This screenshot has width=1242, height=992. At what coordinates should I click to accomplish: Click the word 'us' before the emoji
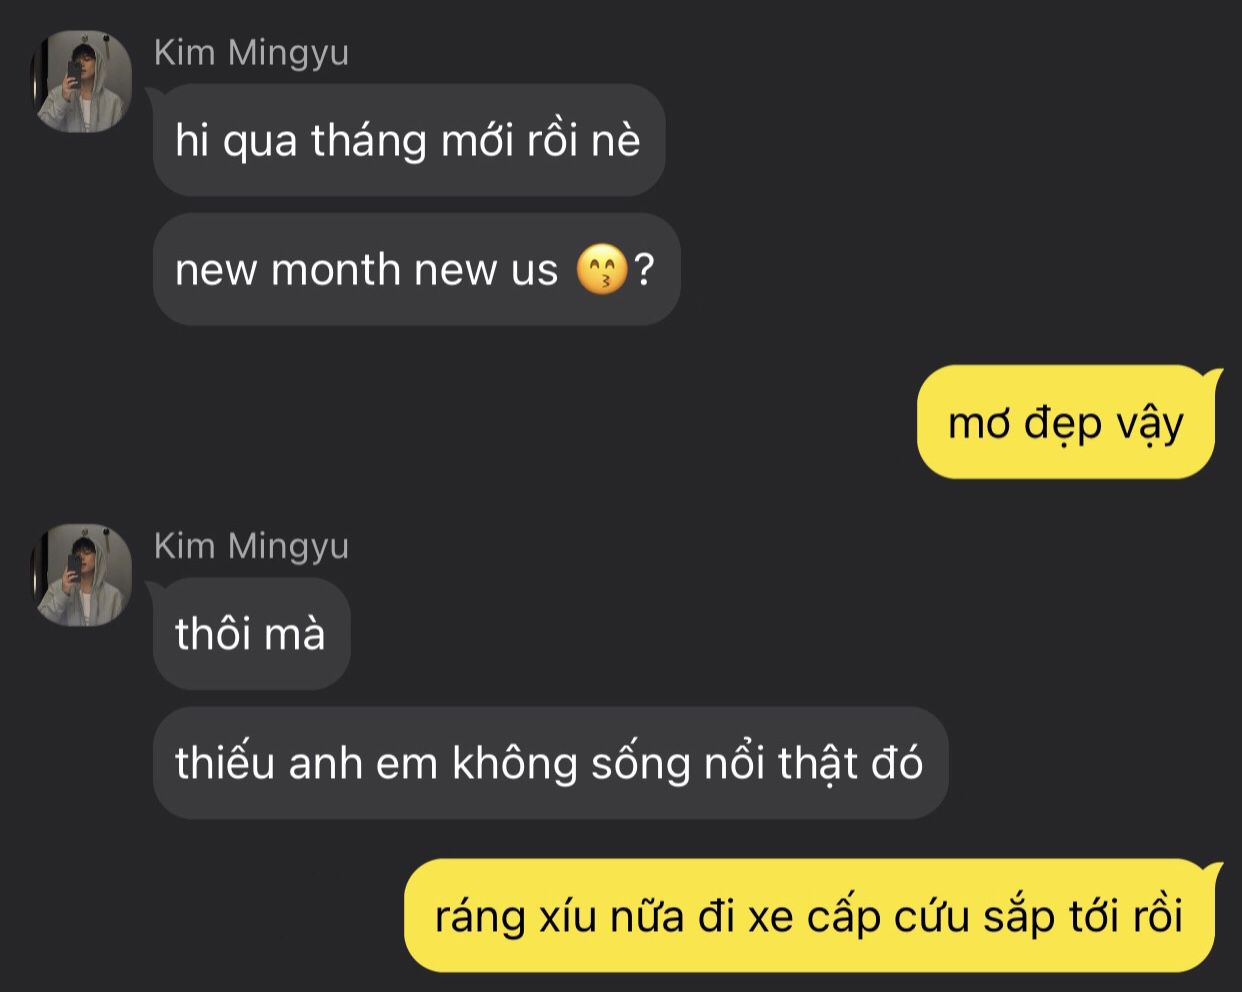click(x=534, y=272)
